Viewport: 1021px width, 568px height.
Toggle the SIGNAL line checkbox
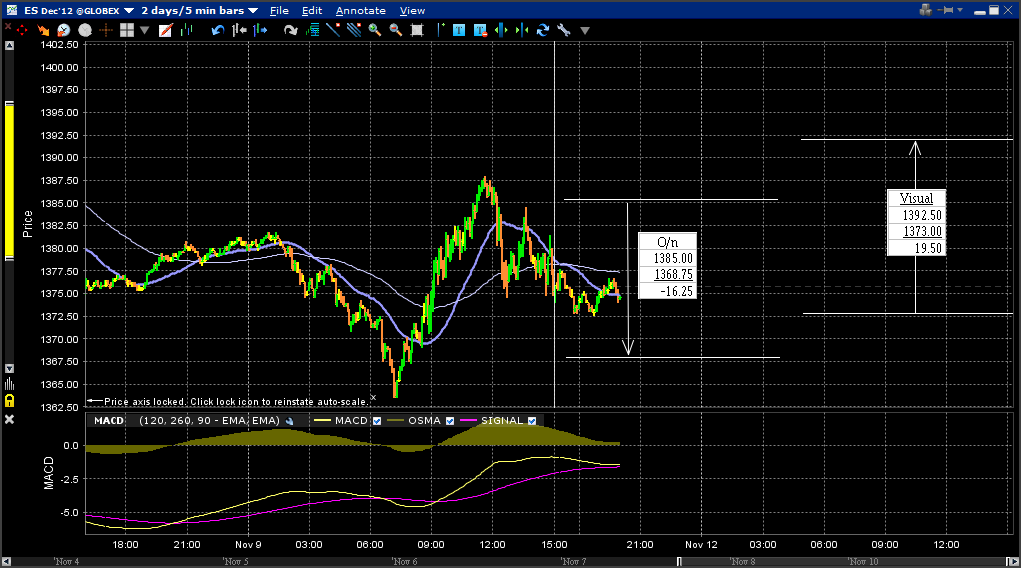pos(532,421)
